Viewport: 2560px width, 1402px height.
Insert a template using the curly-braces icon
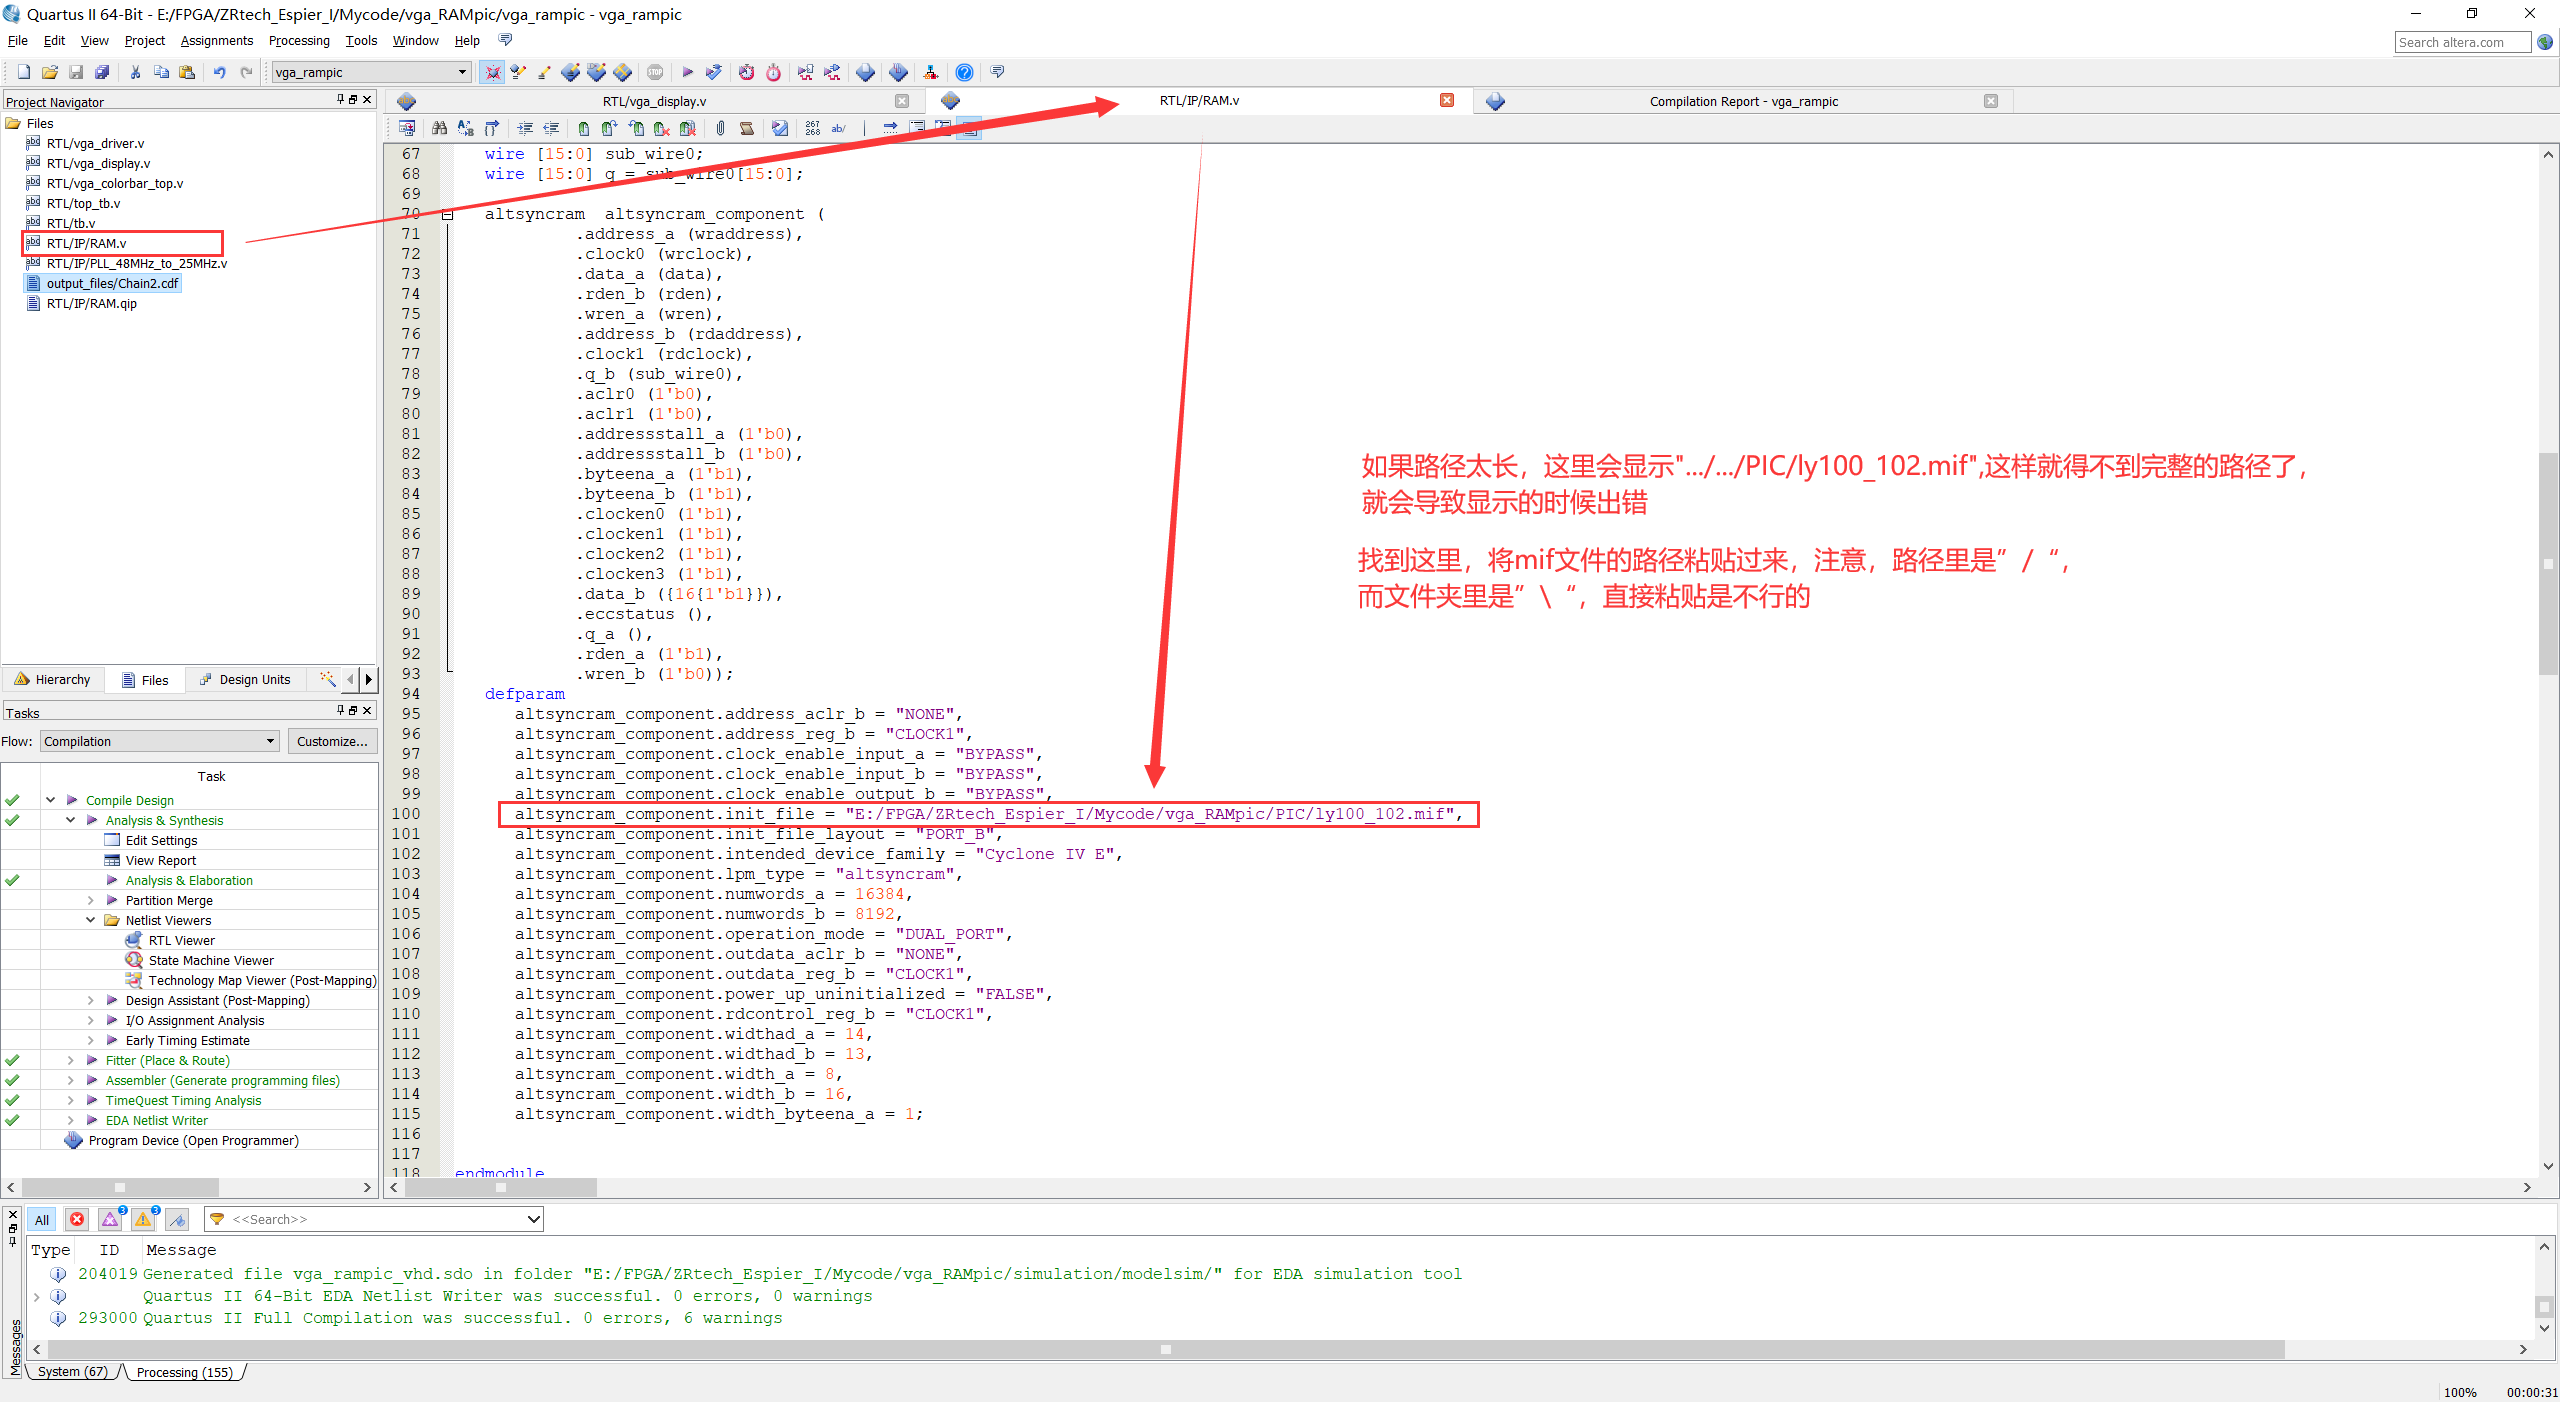coord(491,129)
